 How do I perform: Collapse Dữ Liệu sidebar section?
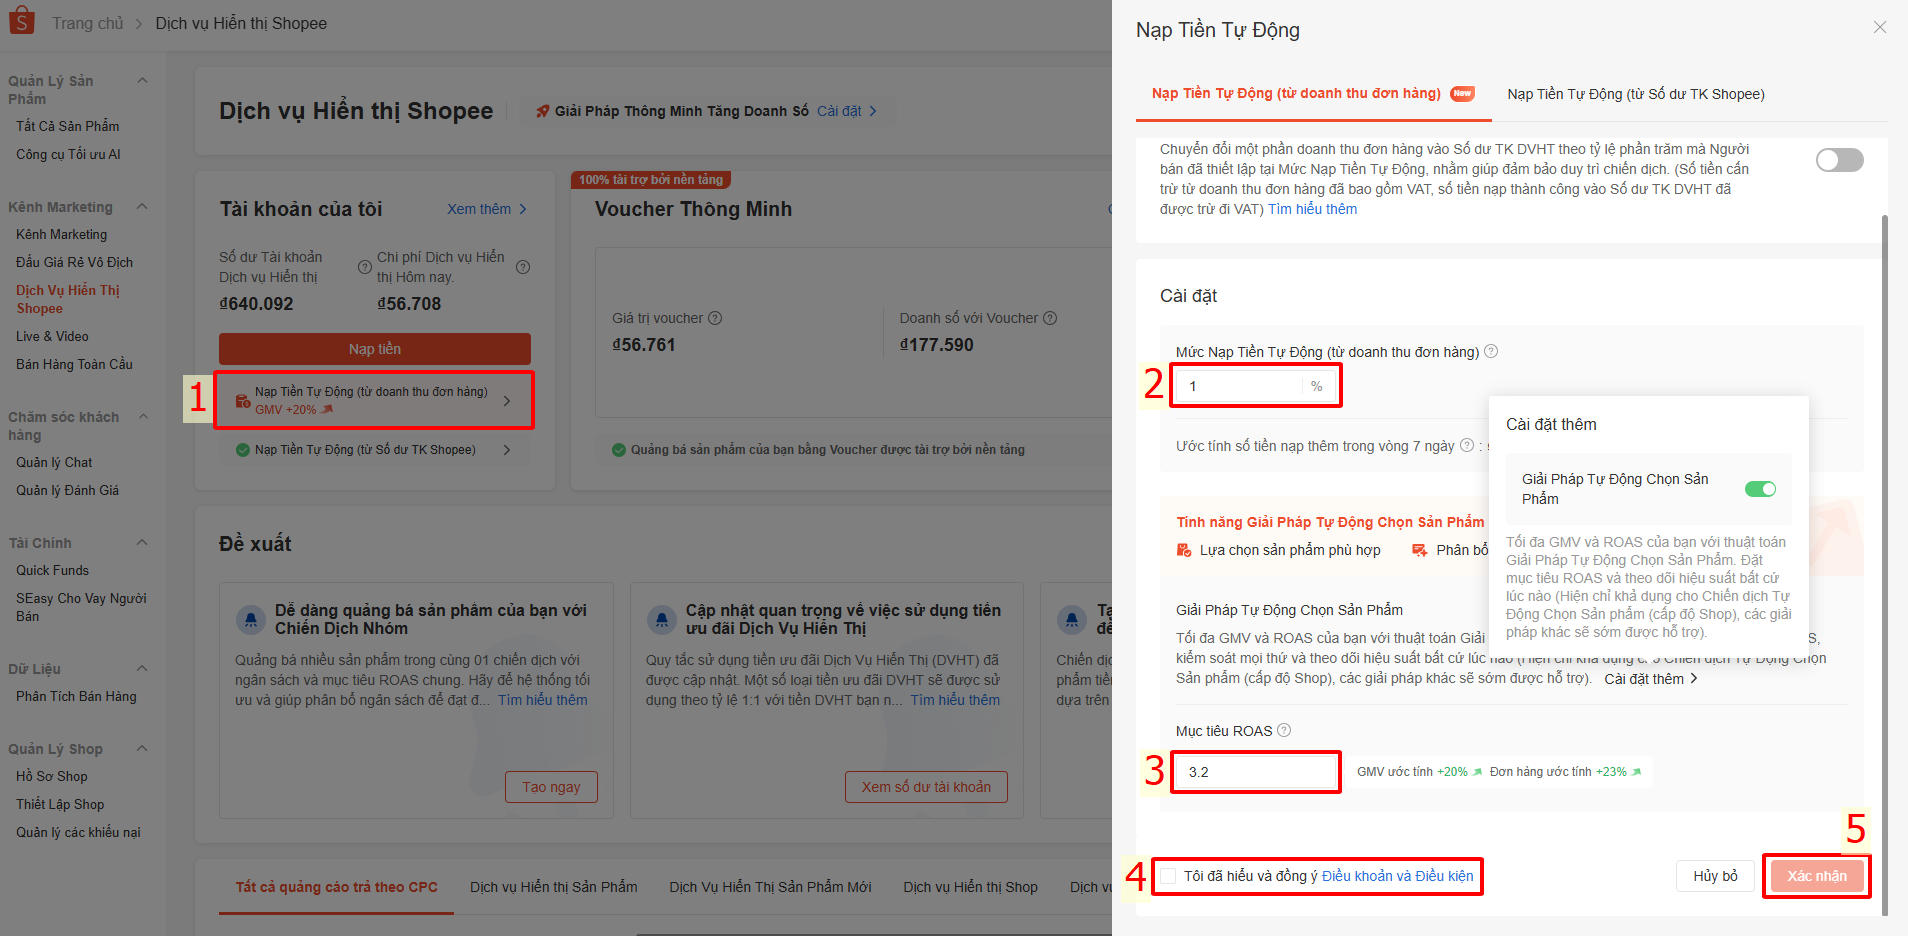point(142,669)
